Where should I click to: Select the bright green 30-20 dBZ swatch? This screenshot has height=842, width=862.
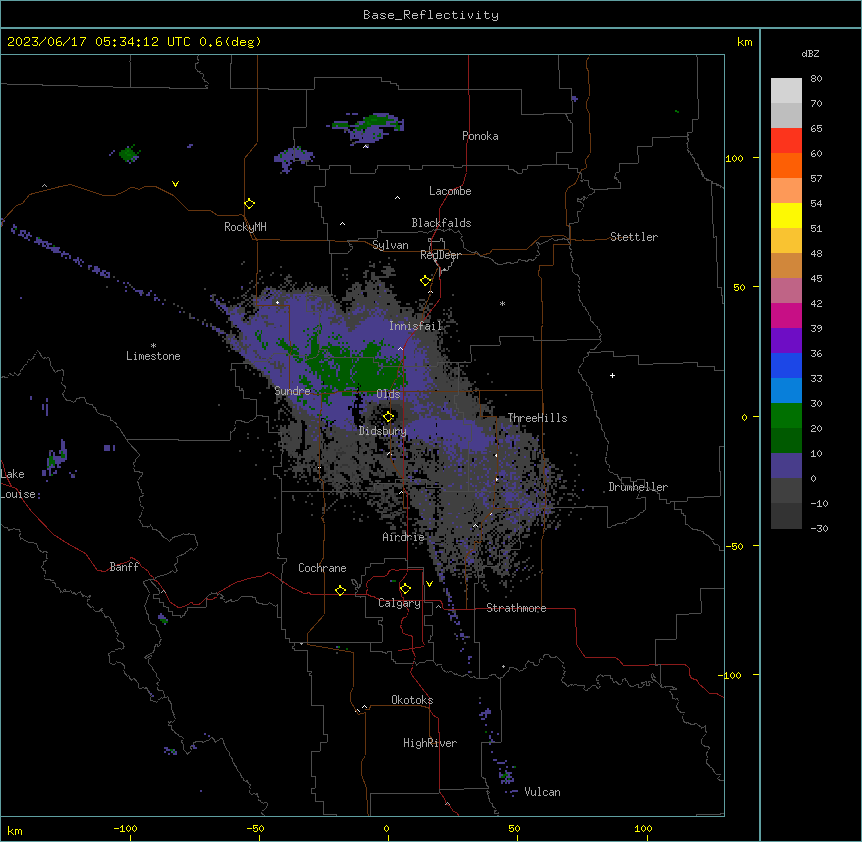786,416
